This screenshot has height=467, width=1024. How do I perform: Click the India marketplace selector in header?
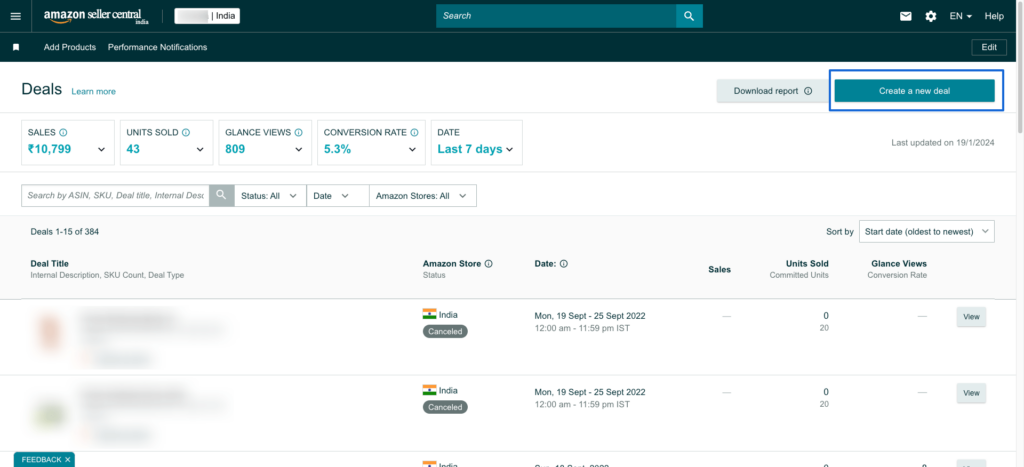207,16
